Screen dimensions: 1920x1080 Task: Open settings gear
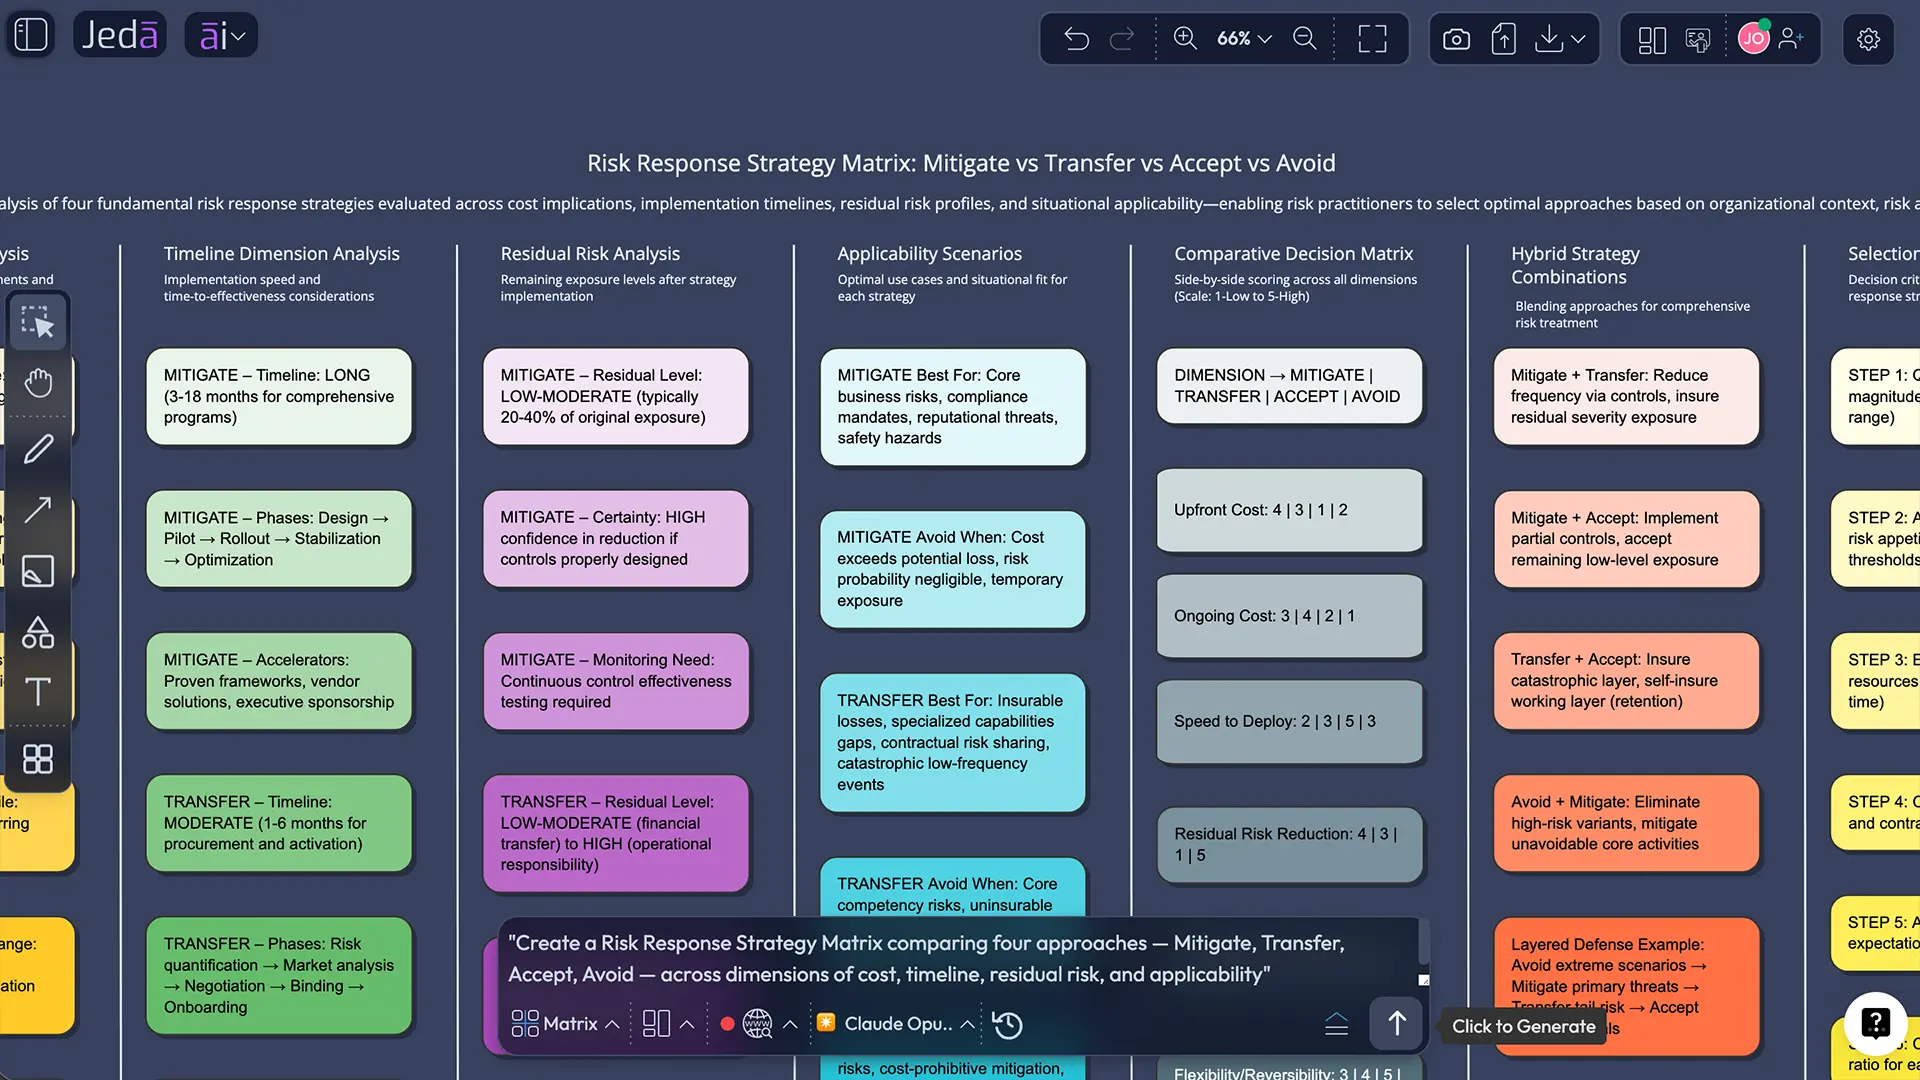tap(1868, 39)
